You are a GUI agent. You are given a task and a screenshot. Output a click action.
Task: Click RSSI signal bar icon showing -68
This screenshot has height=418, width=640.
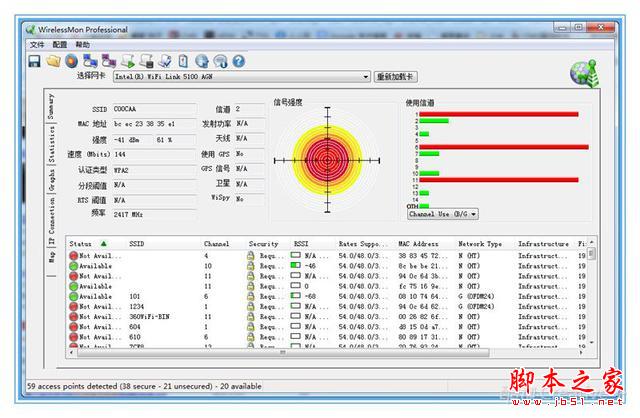(296, 296)
